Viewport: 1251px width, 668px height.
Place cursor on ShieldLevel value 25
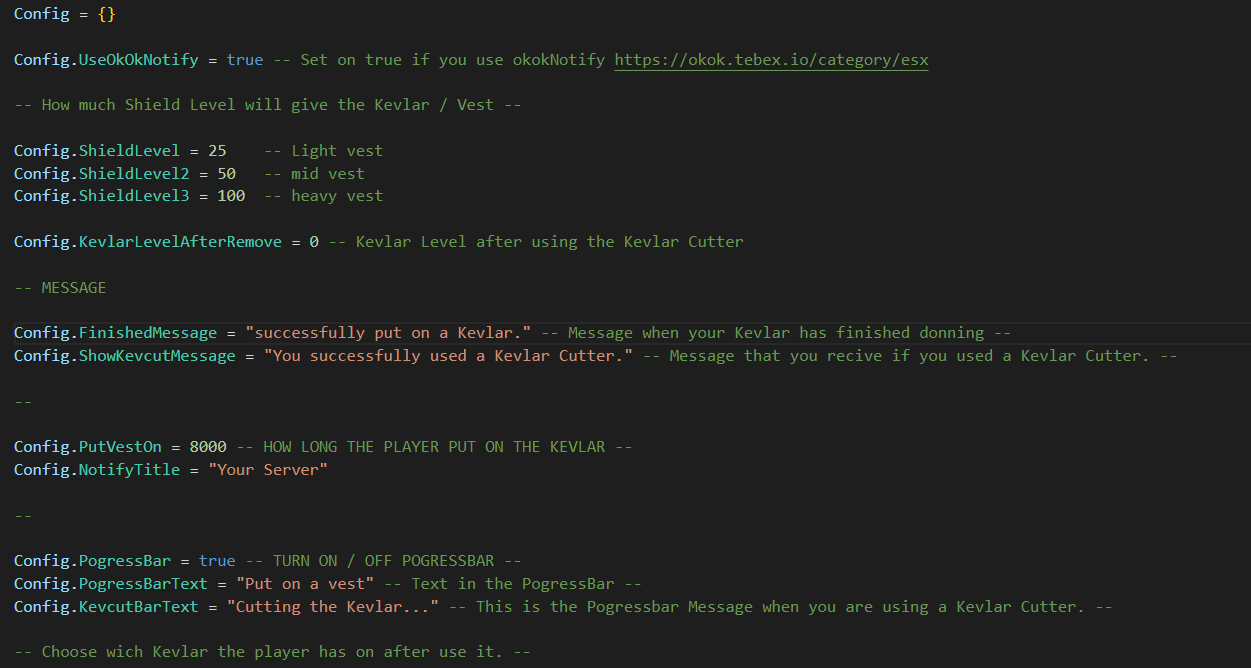217,151
